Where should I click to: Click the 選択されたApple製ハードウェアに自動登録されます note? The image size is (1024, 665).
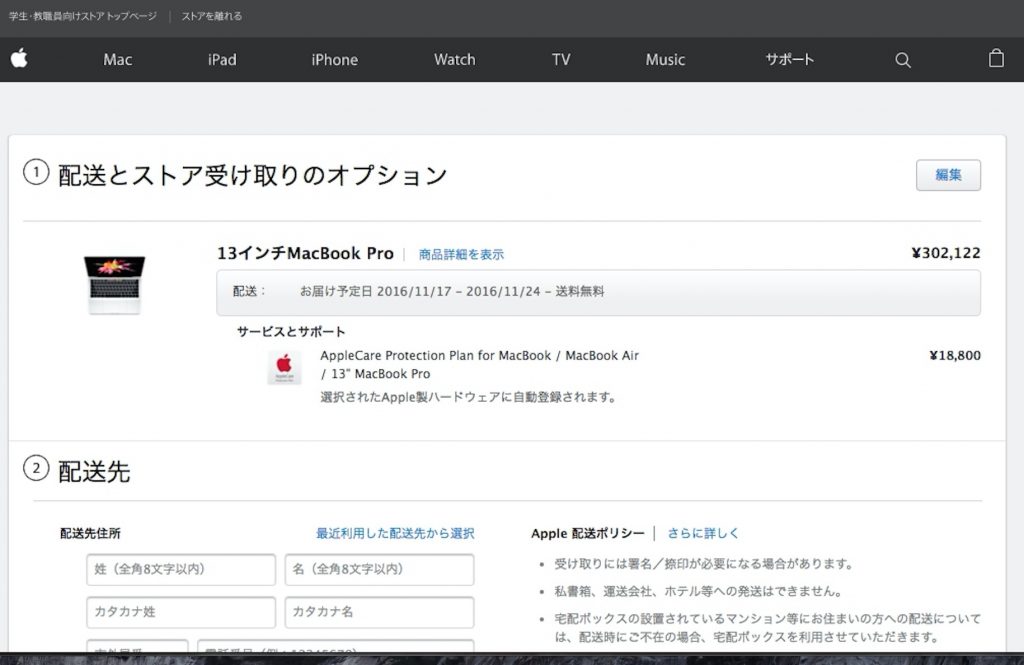[x=468, y=397]
